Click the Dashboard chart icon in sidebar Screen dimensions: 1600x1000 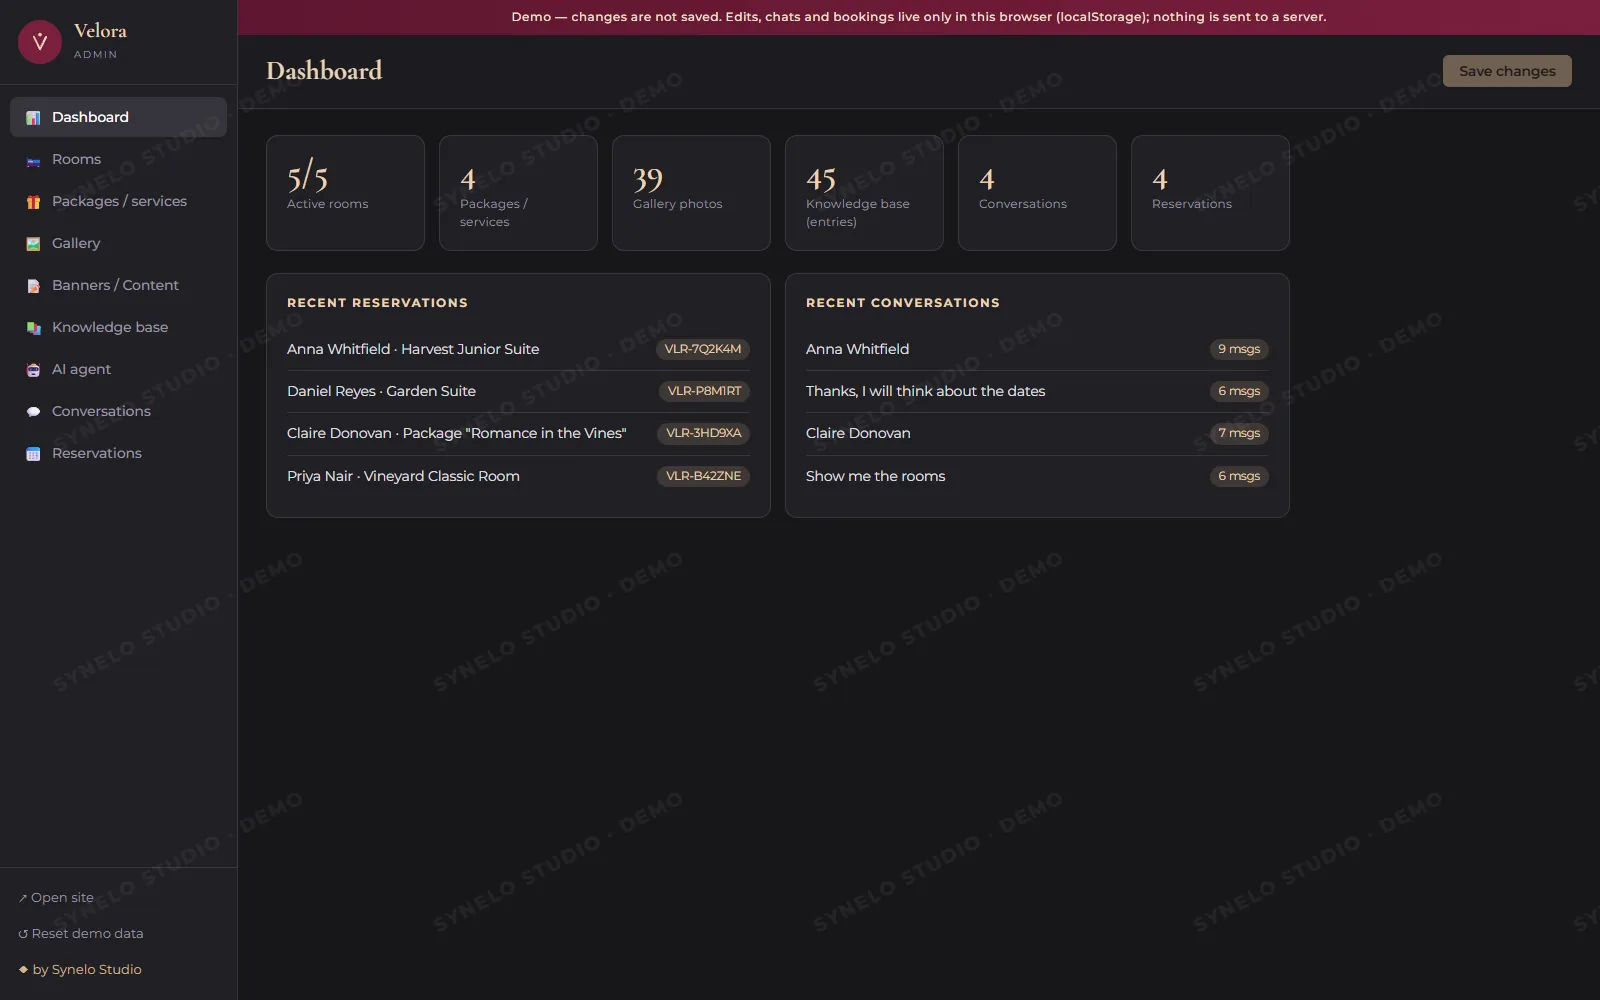coord(33,117)
